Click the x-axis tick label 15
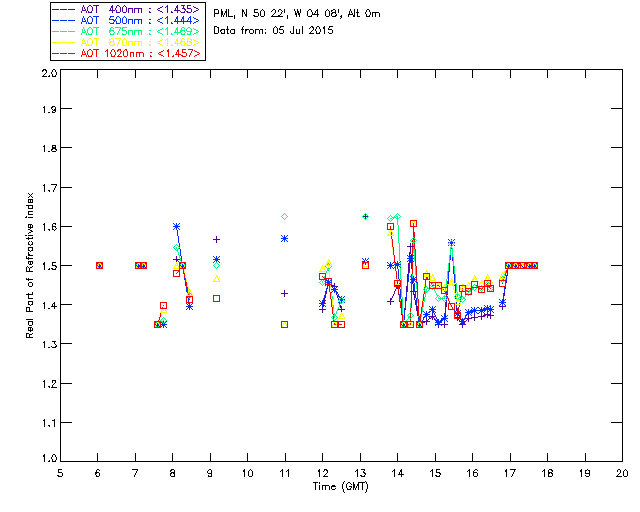This screenshot has height=512, width=640. (435, 474)
